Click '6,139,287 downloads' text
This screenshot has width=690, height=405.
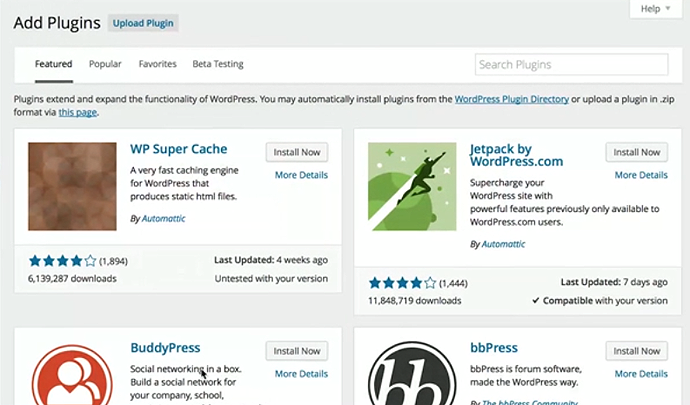(x=72, y=279)
